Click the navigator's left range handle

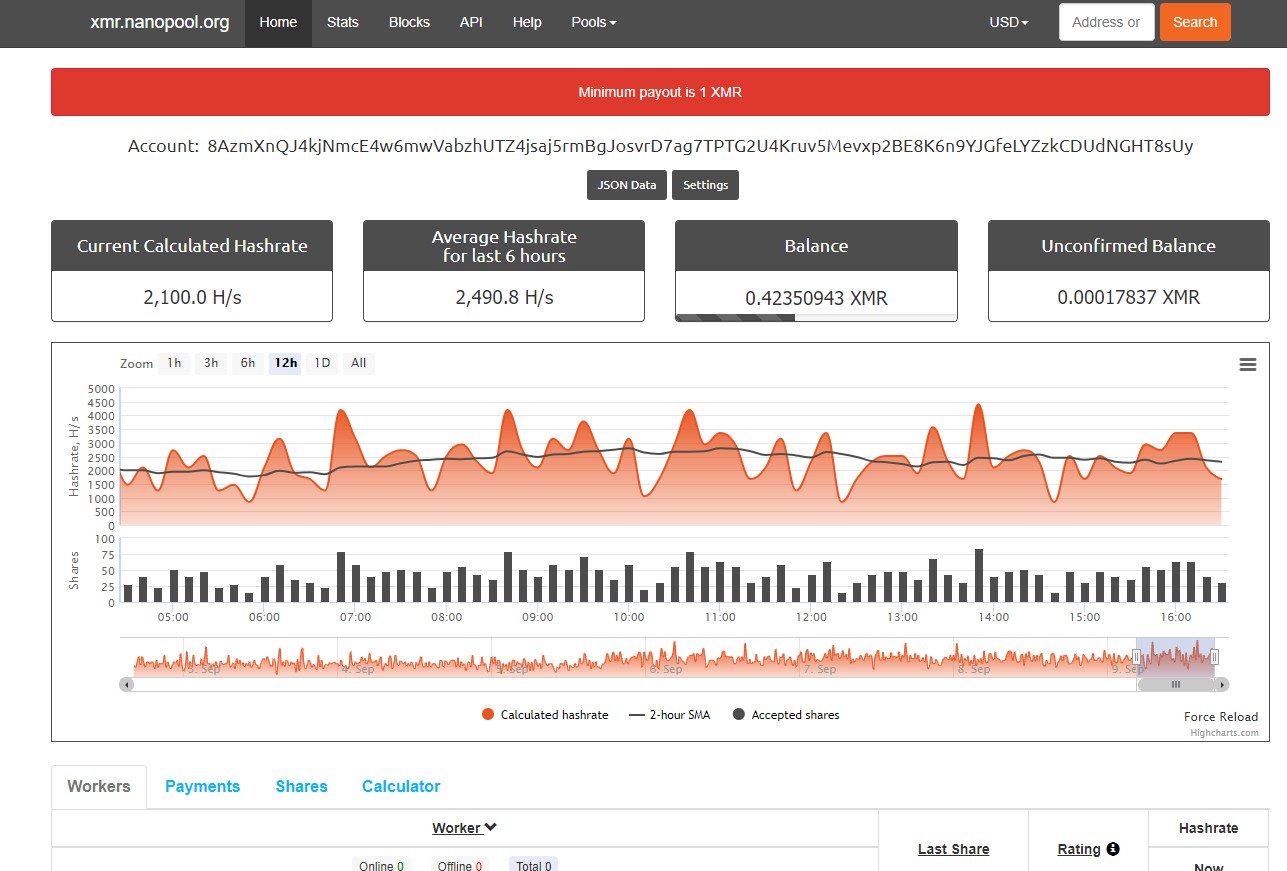[x=1136, y=657]
